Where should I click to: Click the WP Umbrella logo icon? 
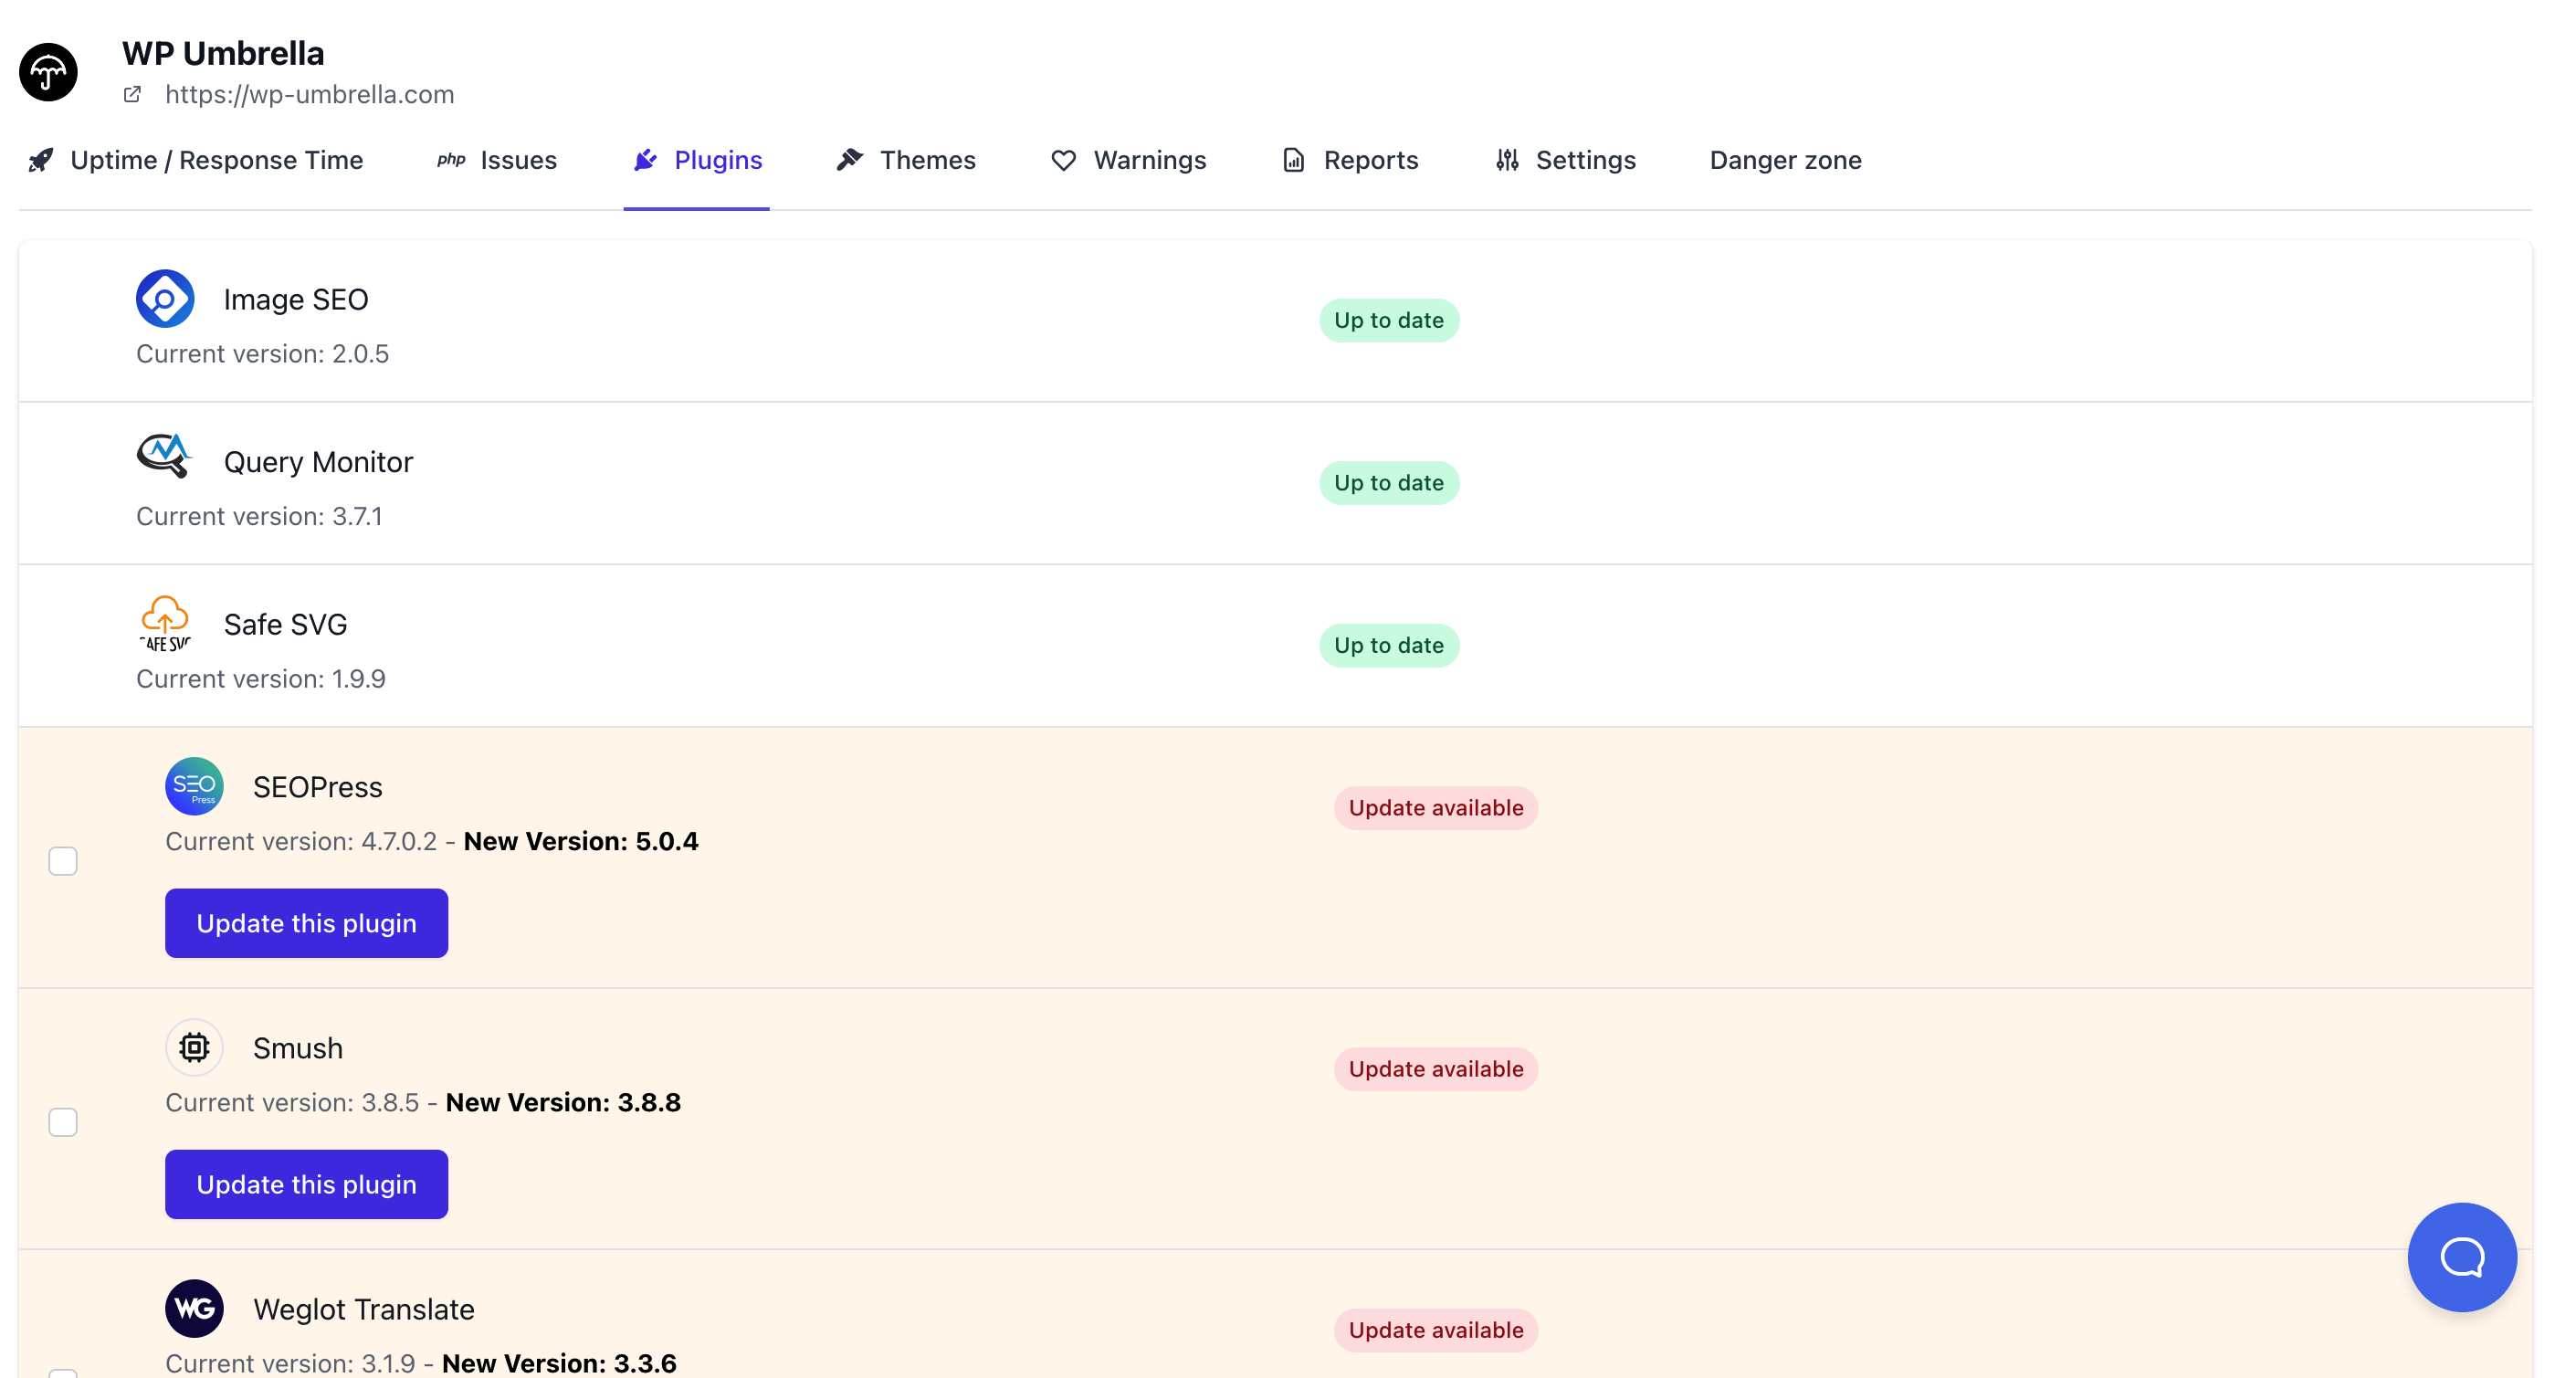click(48, 72)
